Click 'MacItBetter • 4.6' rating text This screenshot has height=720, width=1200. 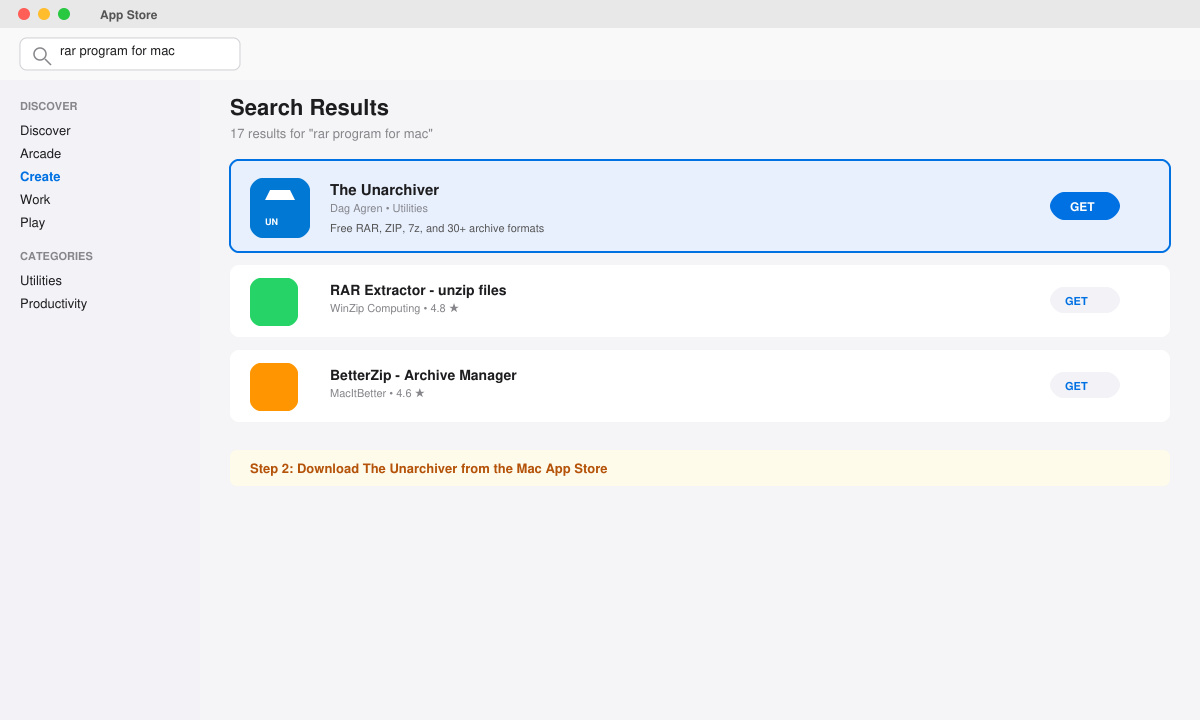[377, 393]
